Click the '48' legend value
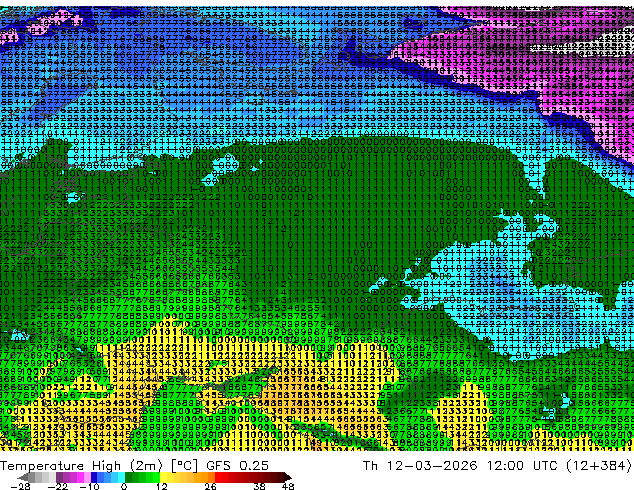Viewport: 634px width, 490px height. click(x=288, y=486)
